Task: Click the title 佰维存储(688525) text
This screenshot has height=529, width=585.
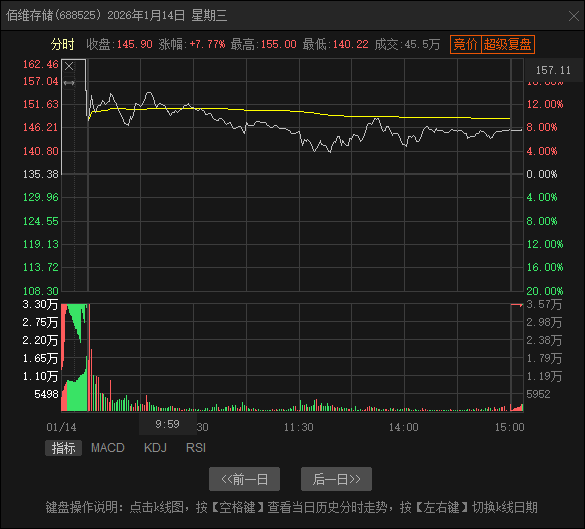Action: point(53,16)
